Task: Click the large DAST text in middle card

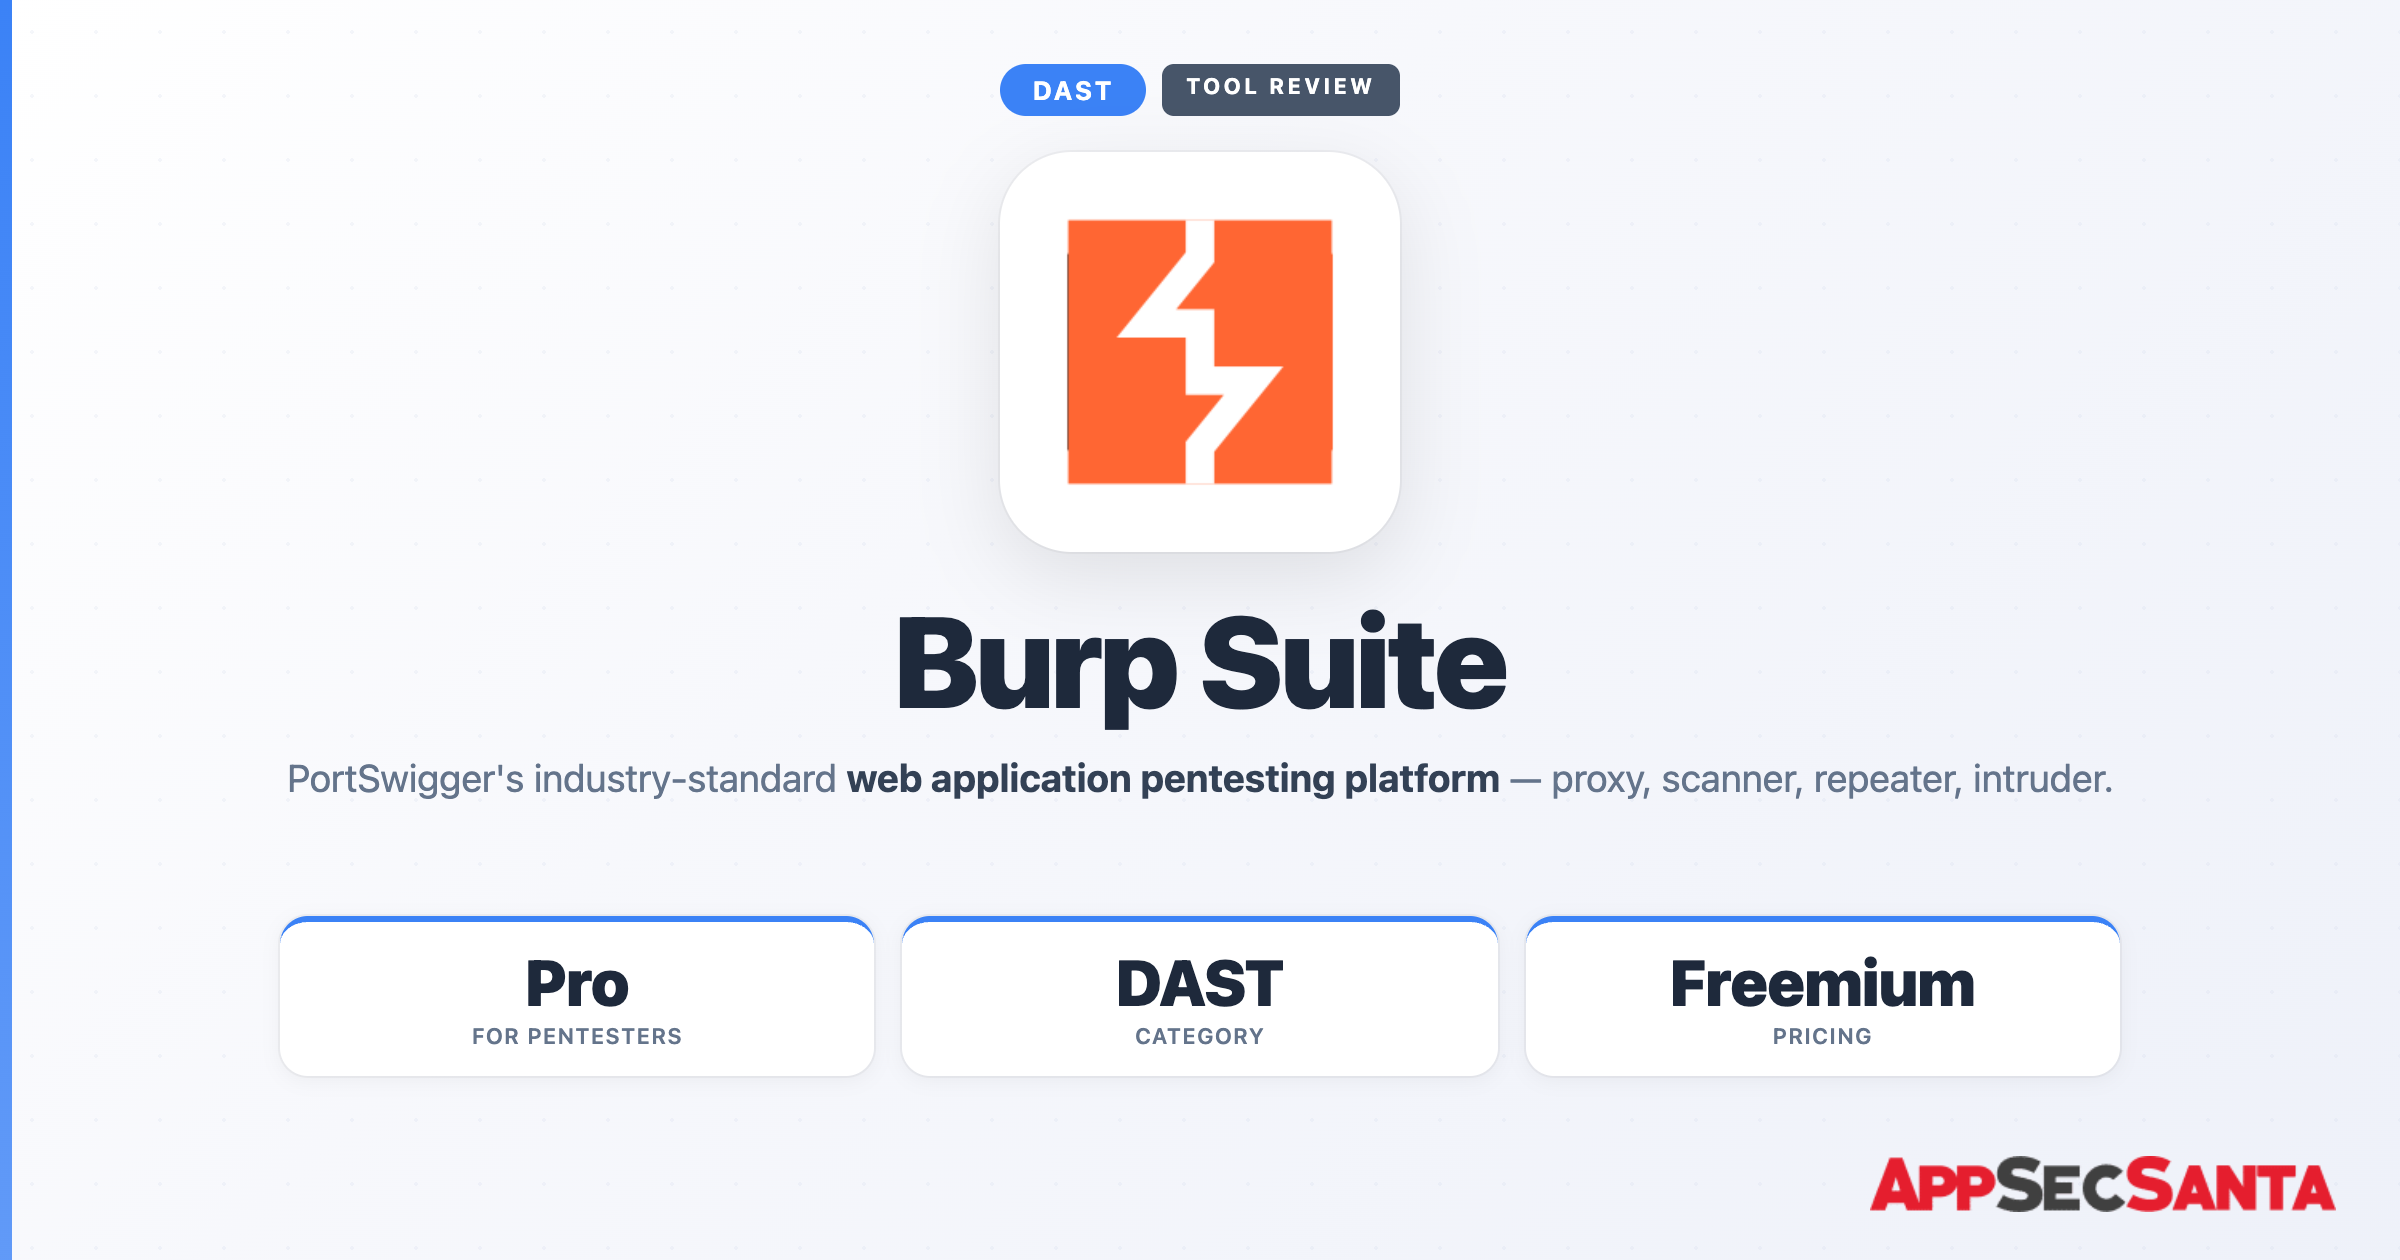Action: (1199, 984)
